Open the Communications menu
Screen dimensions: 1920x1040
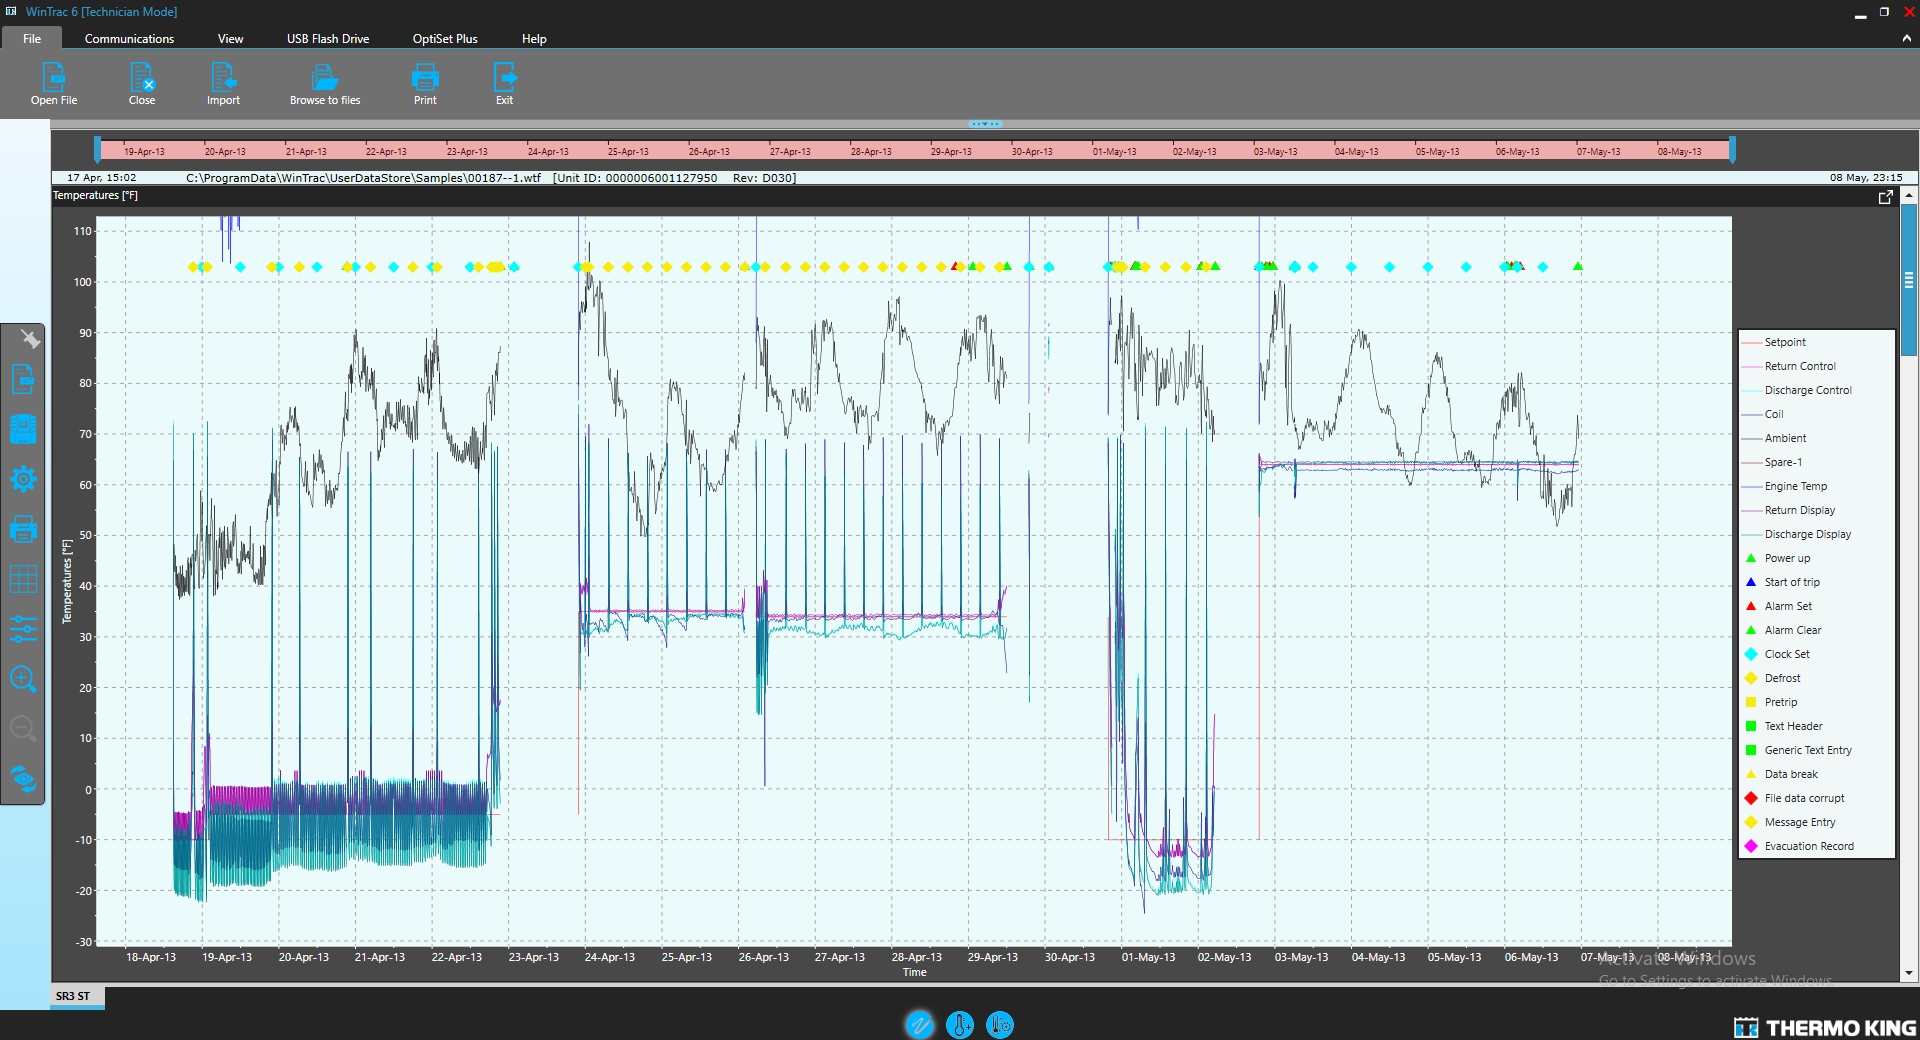(128, 38)
